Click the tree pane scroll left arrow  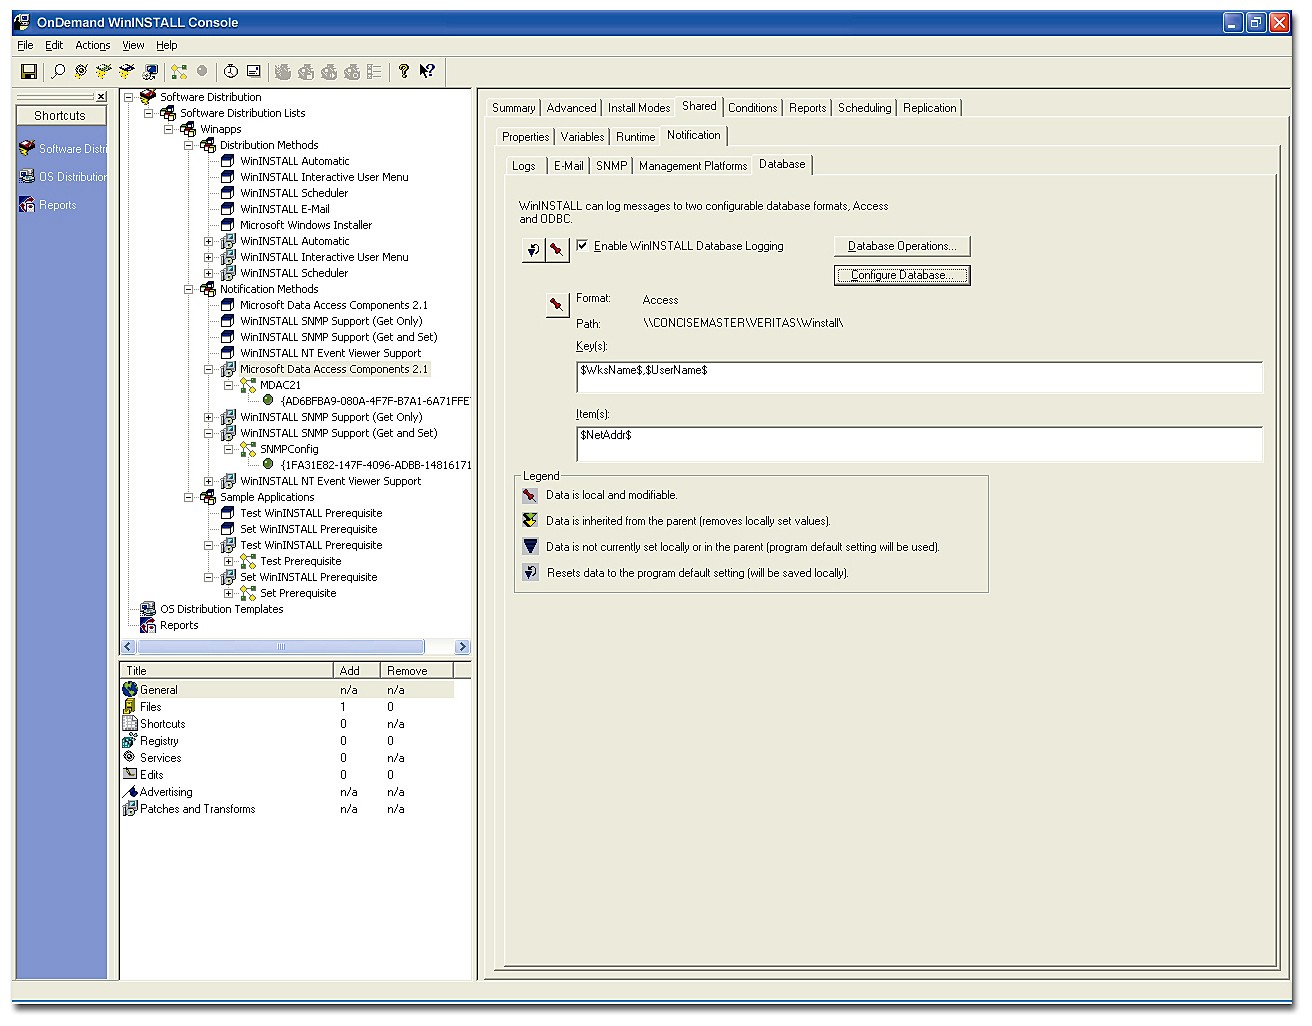128,646
